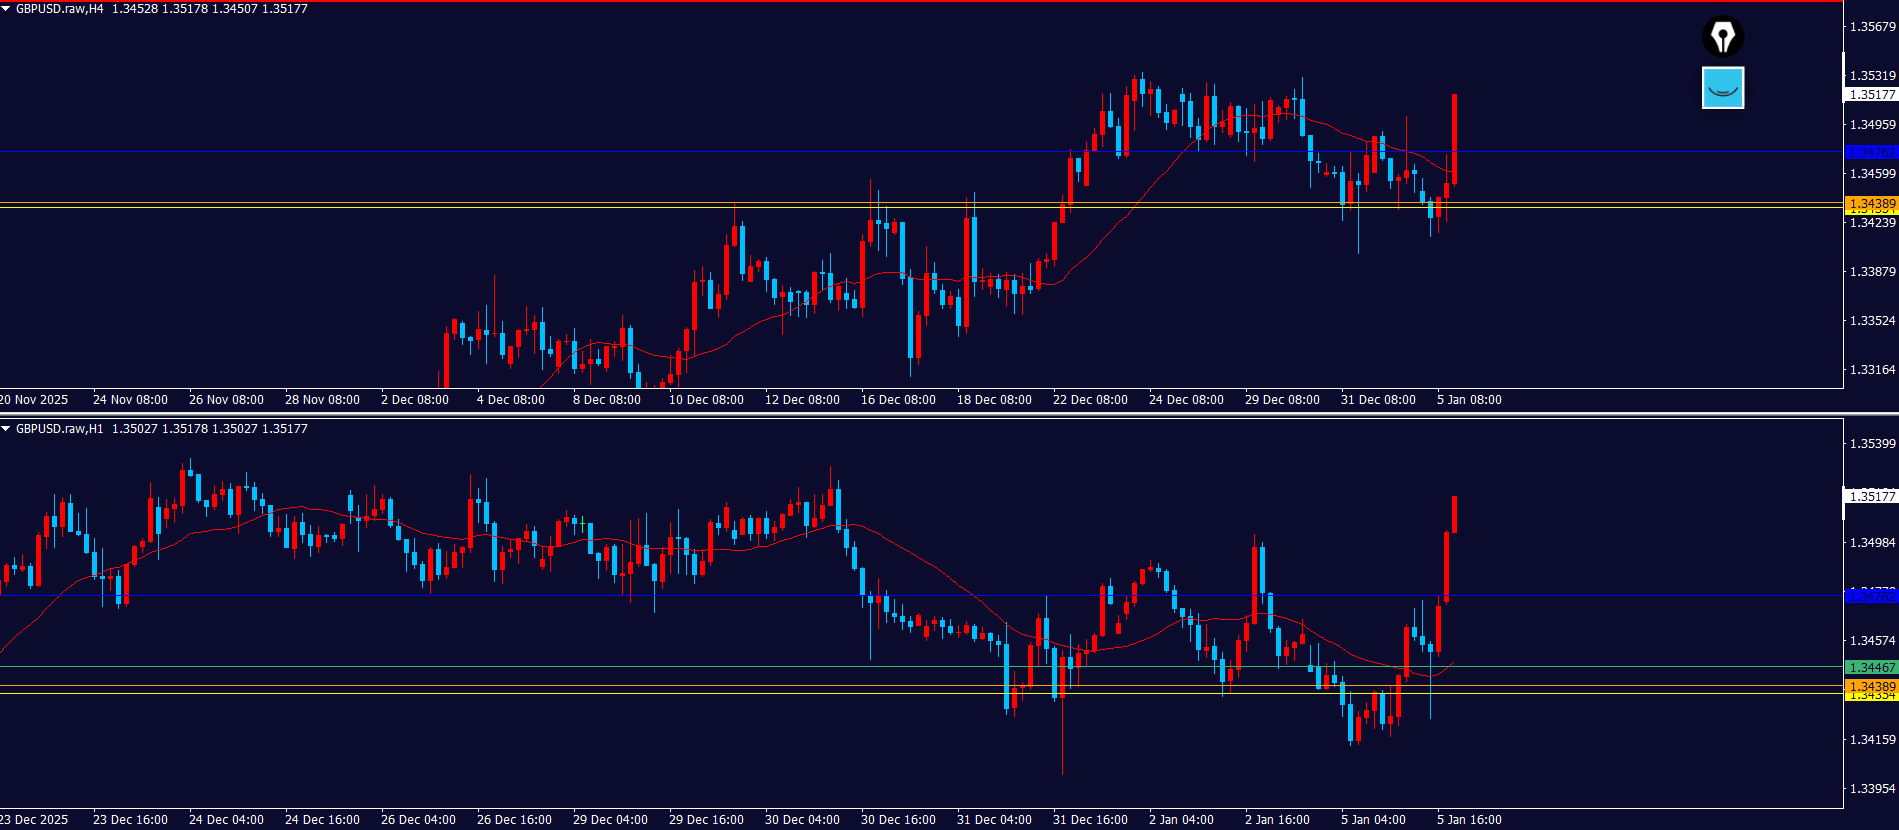Expand the GBPUSD.raw,H4 chart title triangle
Screen dimensions: 1899x830
coord(6,9)
